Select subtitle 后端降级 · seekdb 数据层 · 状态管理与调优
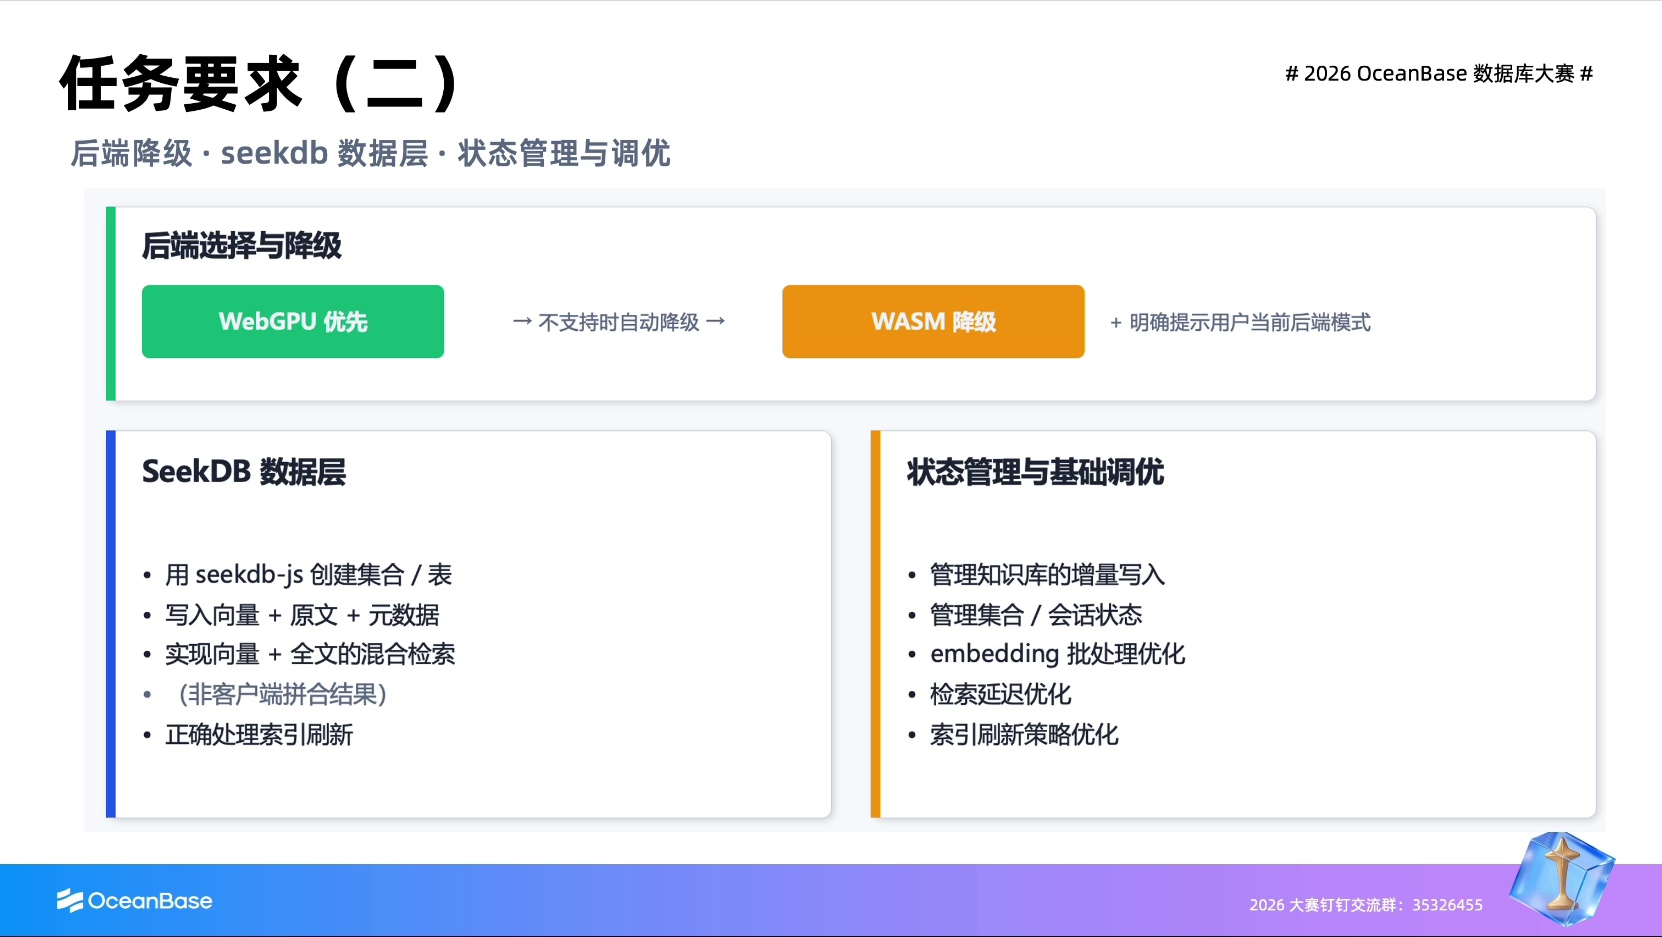1662x937 pixels. tap(370, 153)
